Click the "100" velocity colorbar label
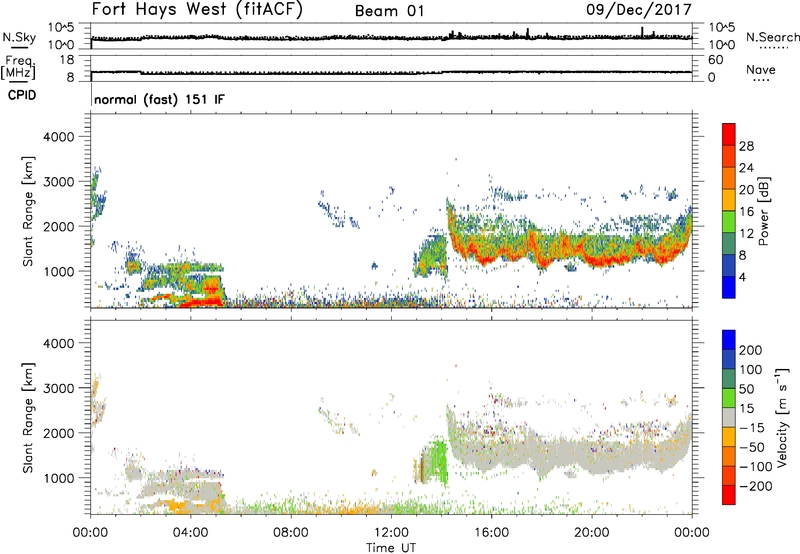800x554 pixels. click(750, 370)
